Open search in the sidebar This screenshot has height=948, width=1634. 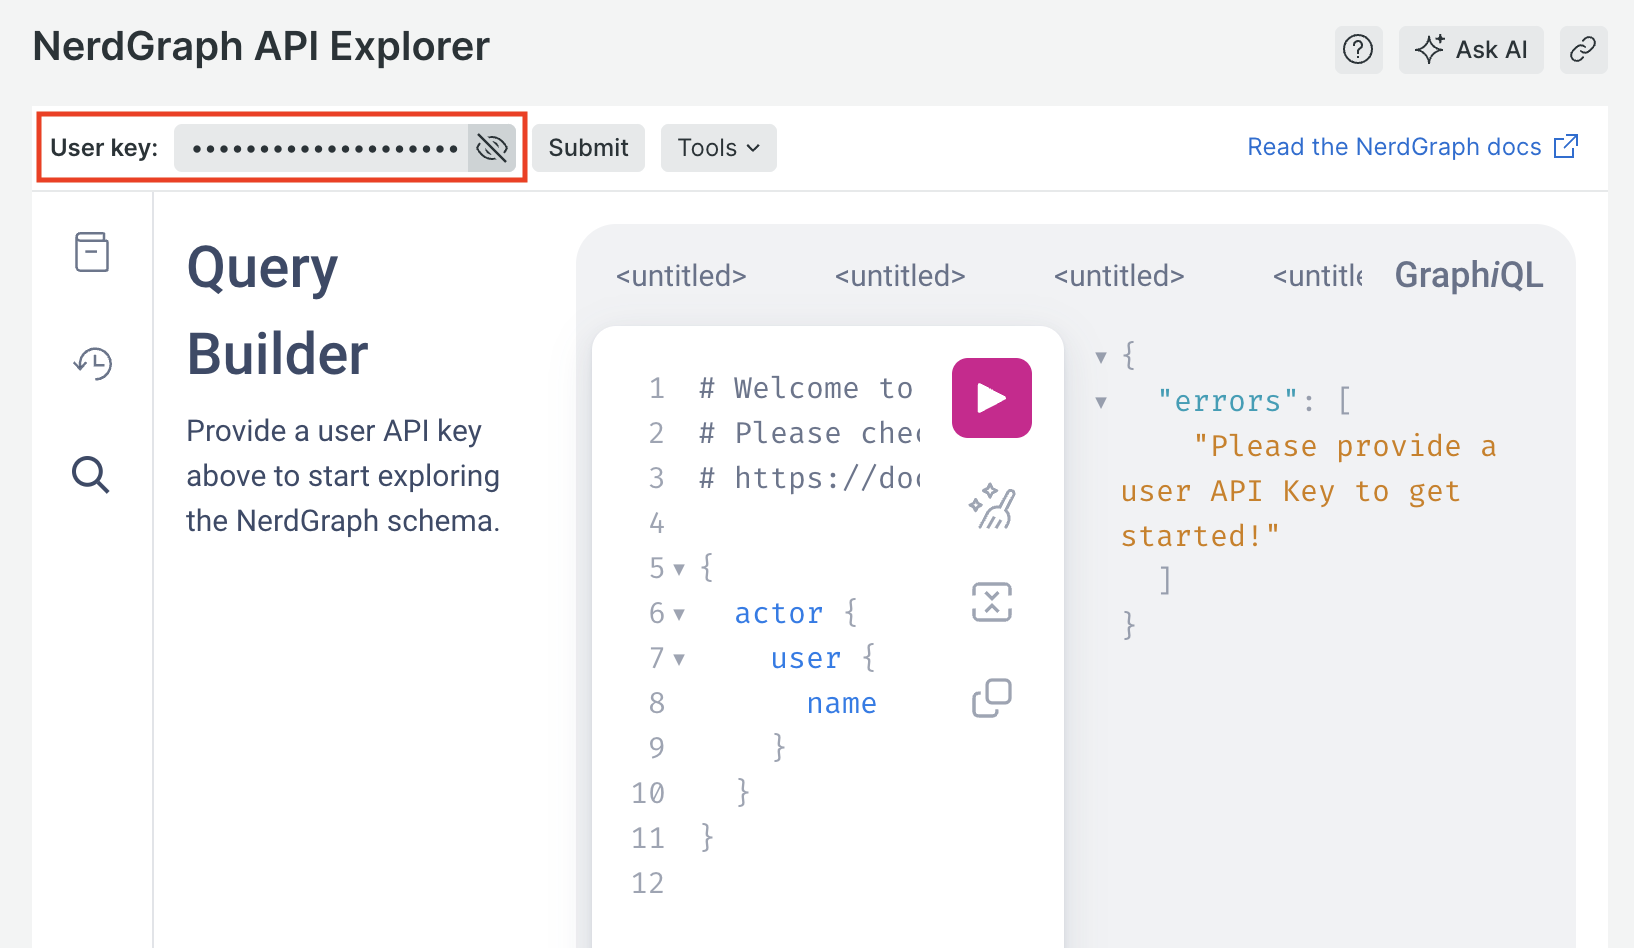(91, 475)
